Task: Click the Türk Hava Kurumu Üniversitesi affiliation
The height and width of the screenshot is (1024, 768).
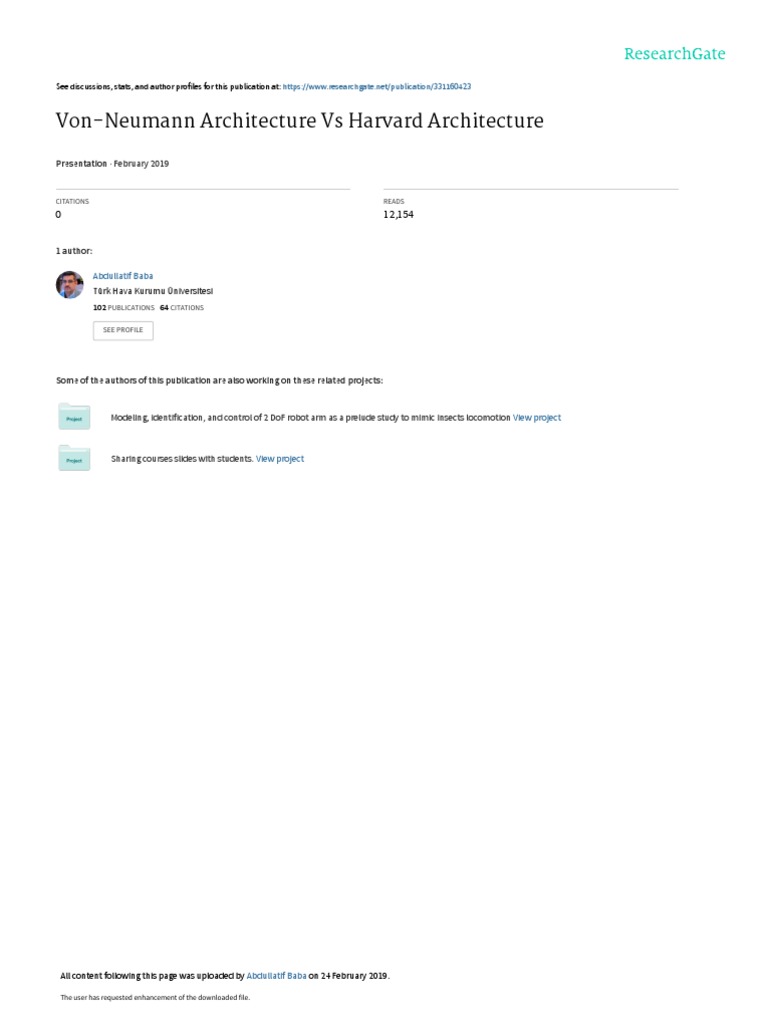Action: [153, 291]
